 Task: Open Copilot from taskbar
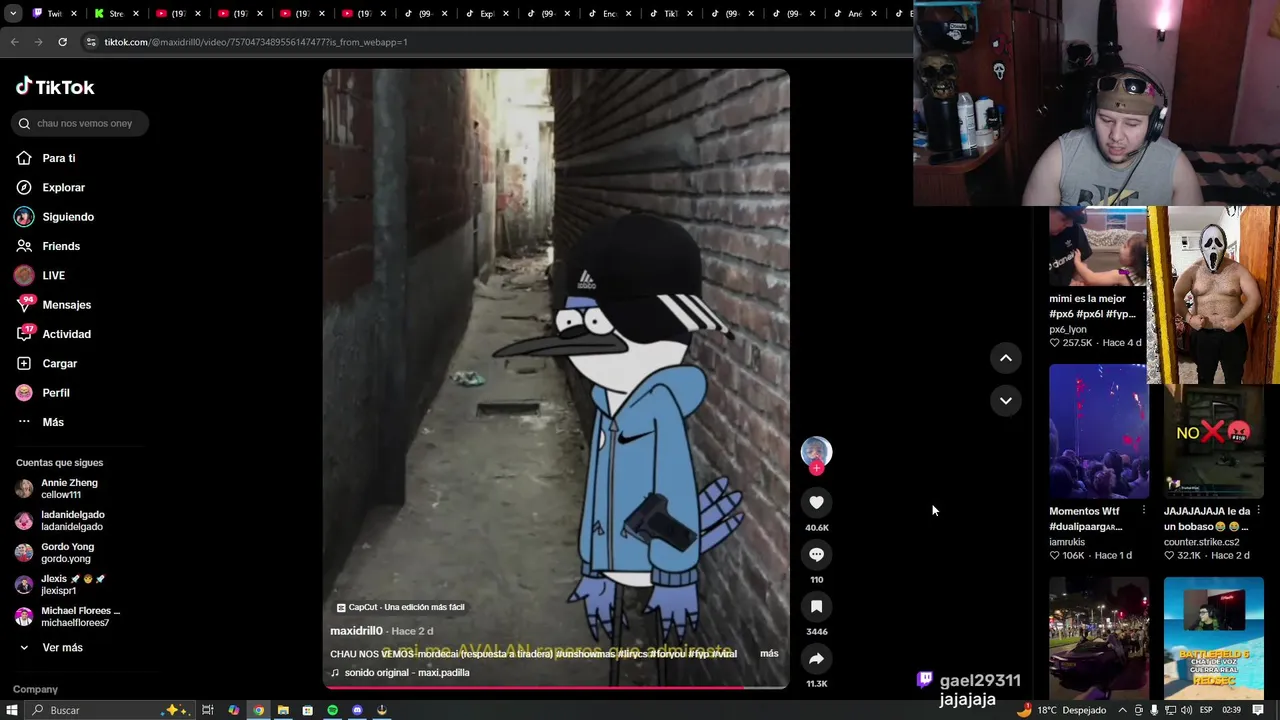coord(233,710)
